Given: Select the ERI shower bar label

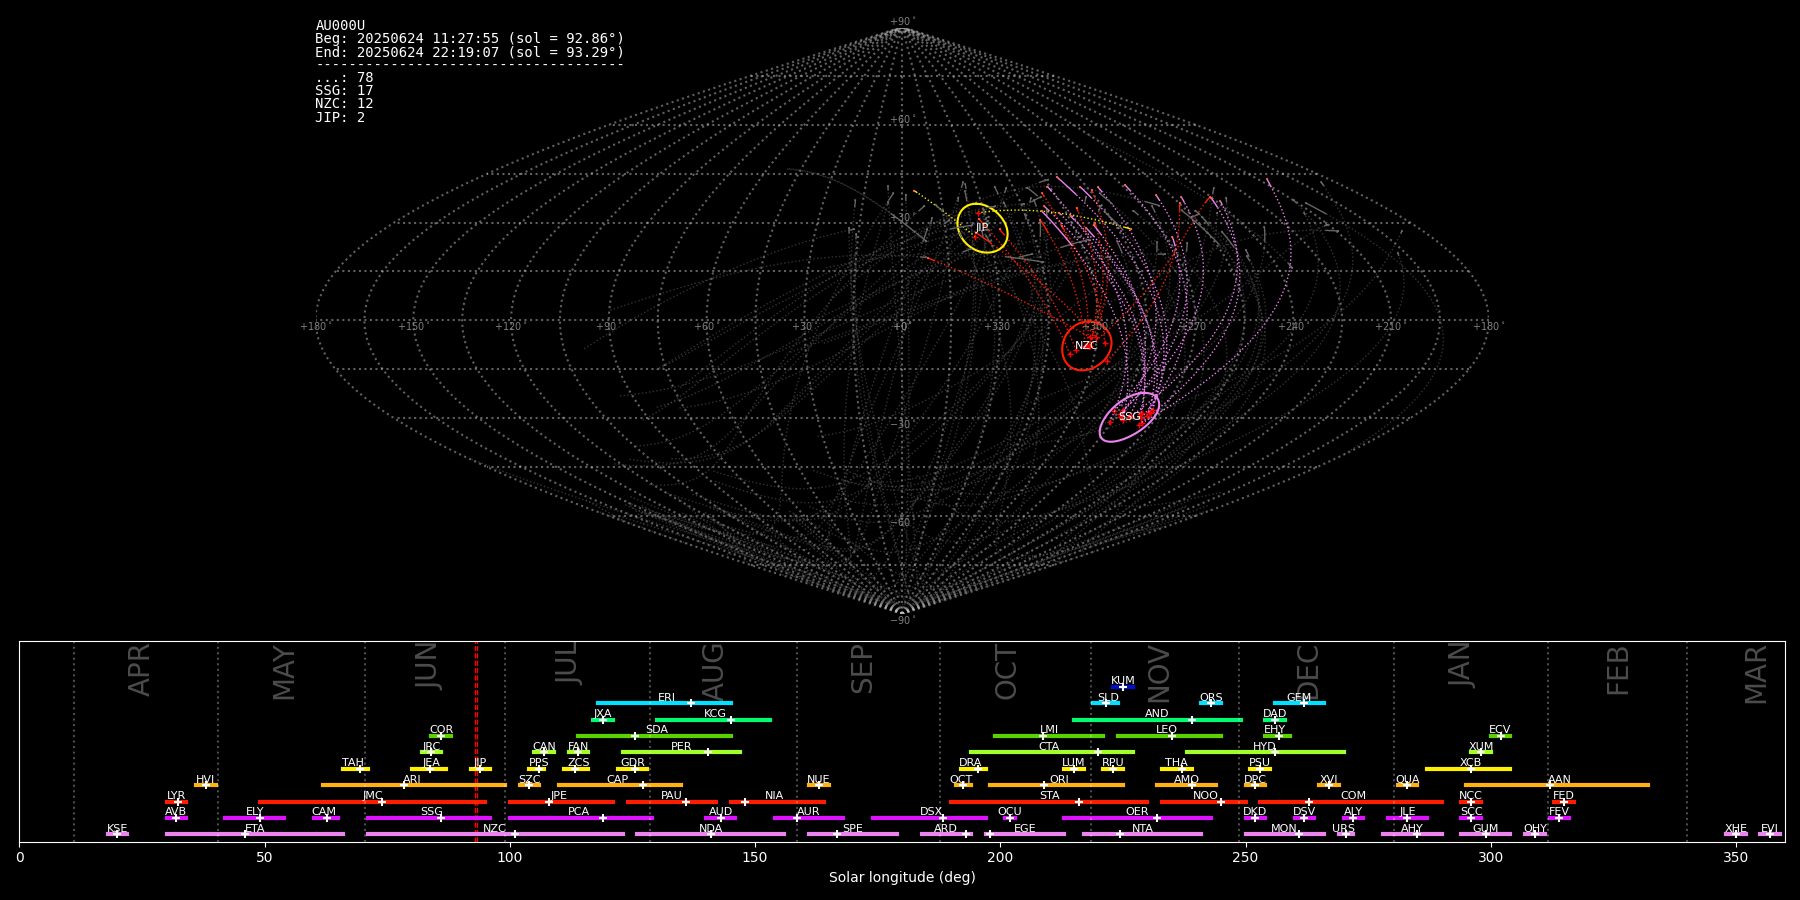Looking at the screenshot, I should point(666,698).
